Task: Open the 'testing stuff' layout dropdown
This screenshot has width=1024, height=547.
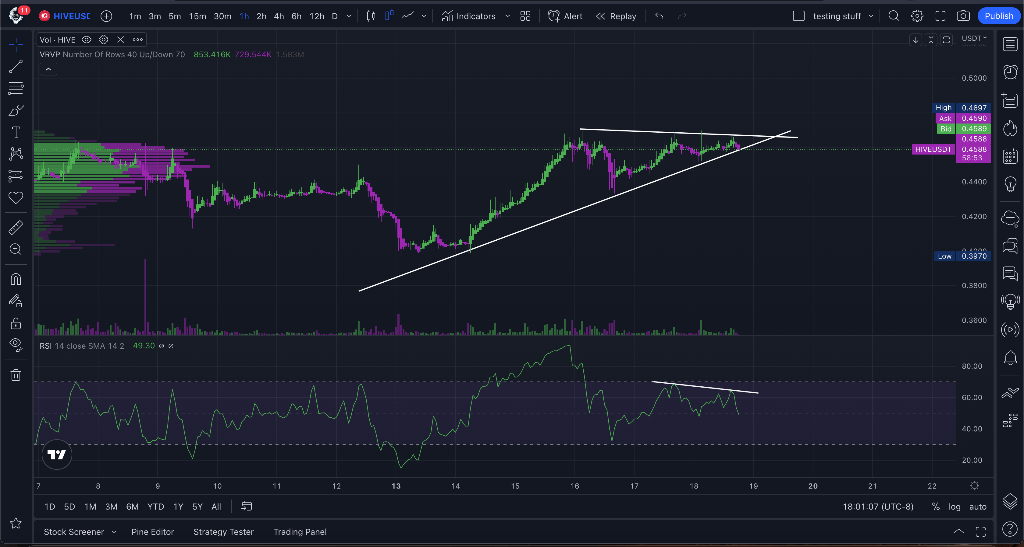Action: pos(842,16)
